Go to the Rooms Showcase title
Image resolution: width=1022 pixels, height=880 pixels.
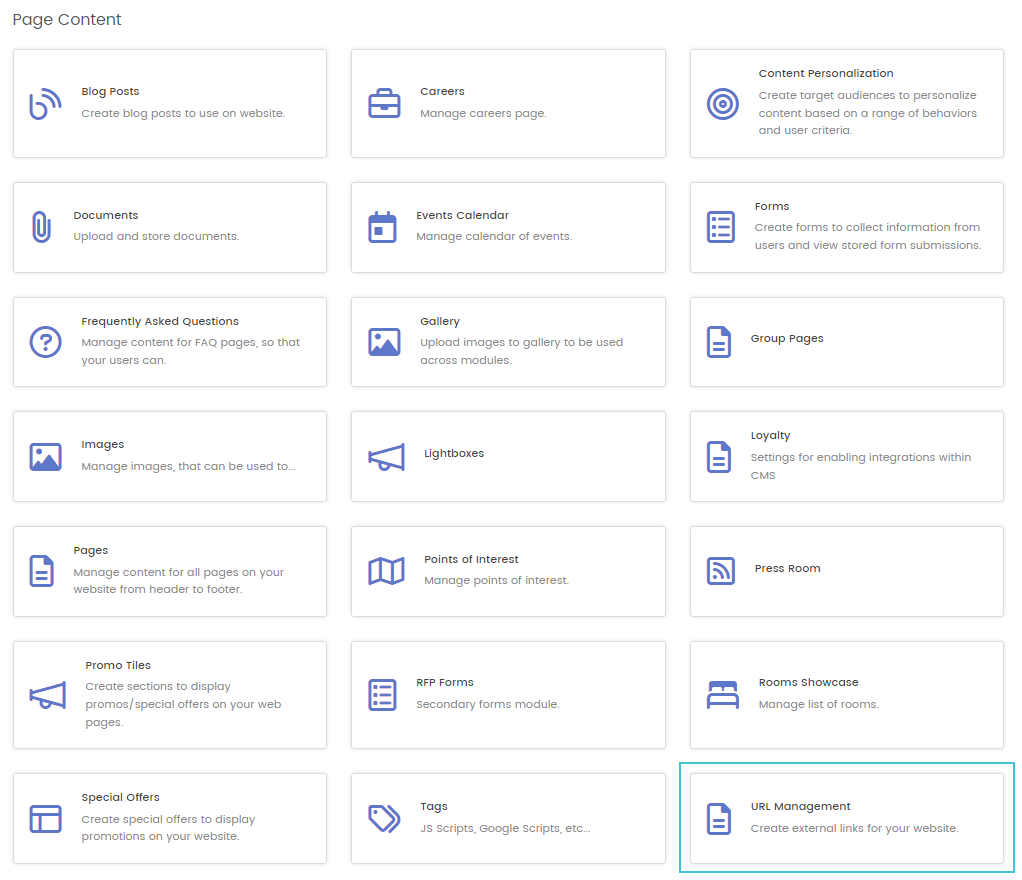click(808, 682)
